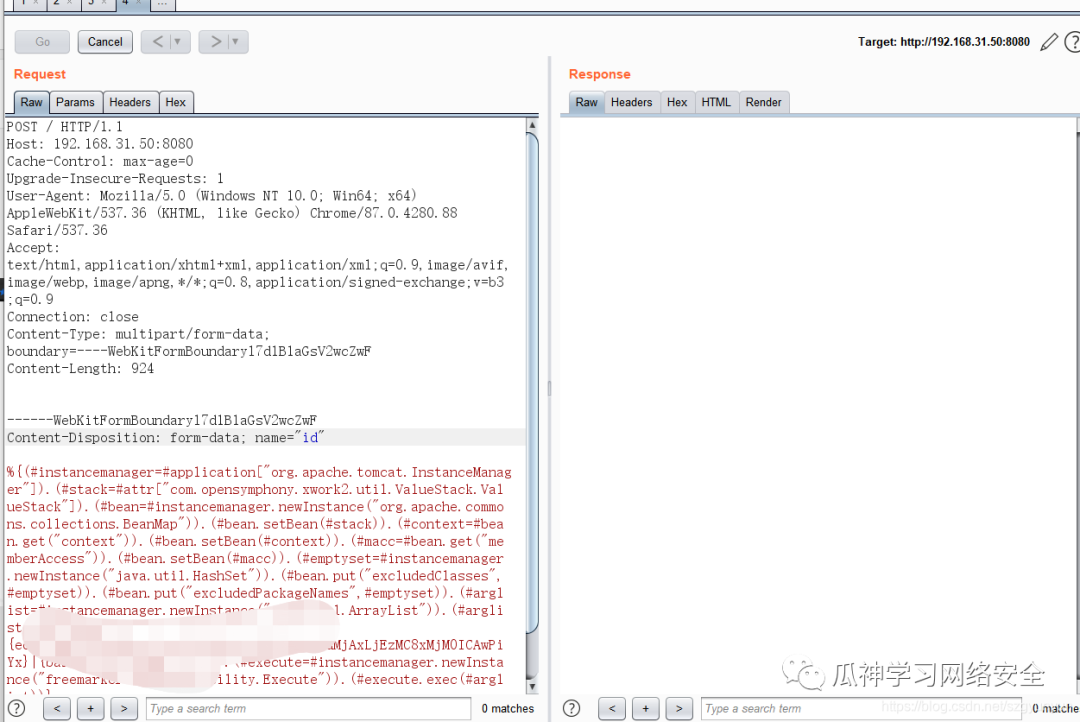This screenshot has height=722, width=1080.
Task: Open the Response Hex tab
Action: point(677,102)
